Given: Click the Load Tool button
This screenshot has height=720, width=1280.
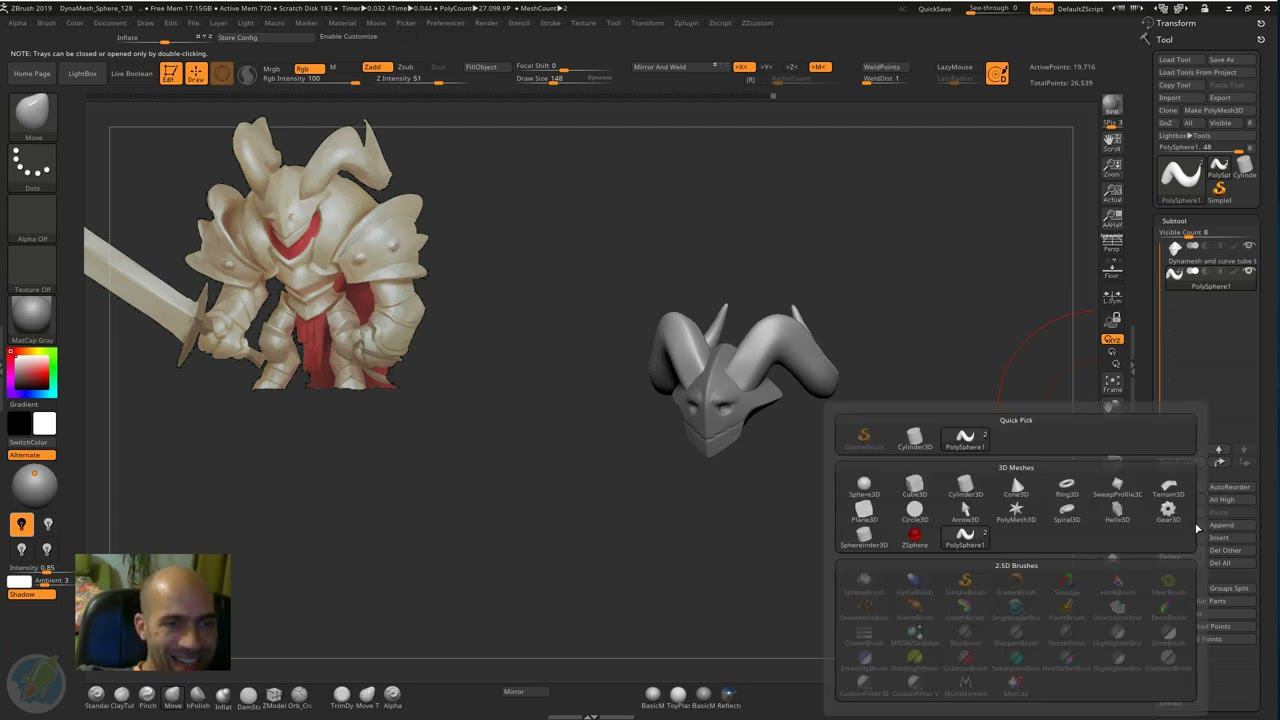Looking at the screenshot, I should 1176,60.
